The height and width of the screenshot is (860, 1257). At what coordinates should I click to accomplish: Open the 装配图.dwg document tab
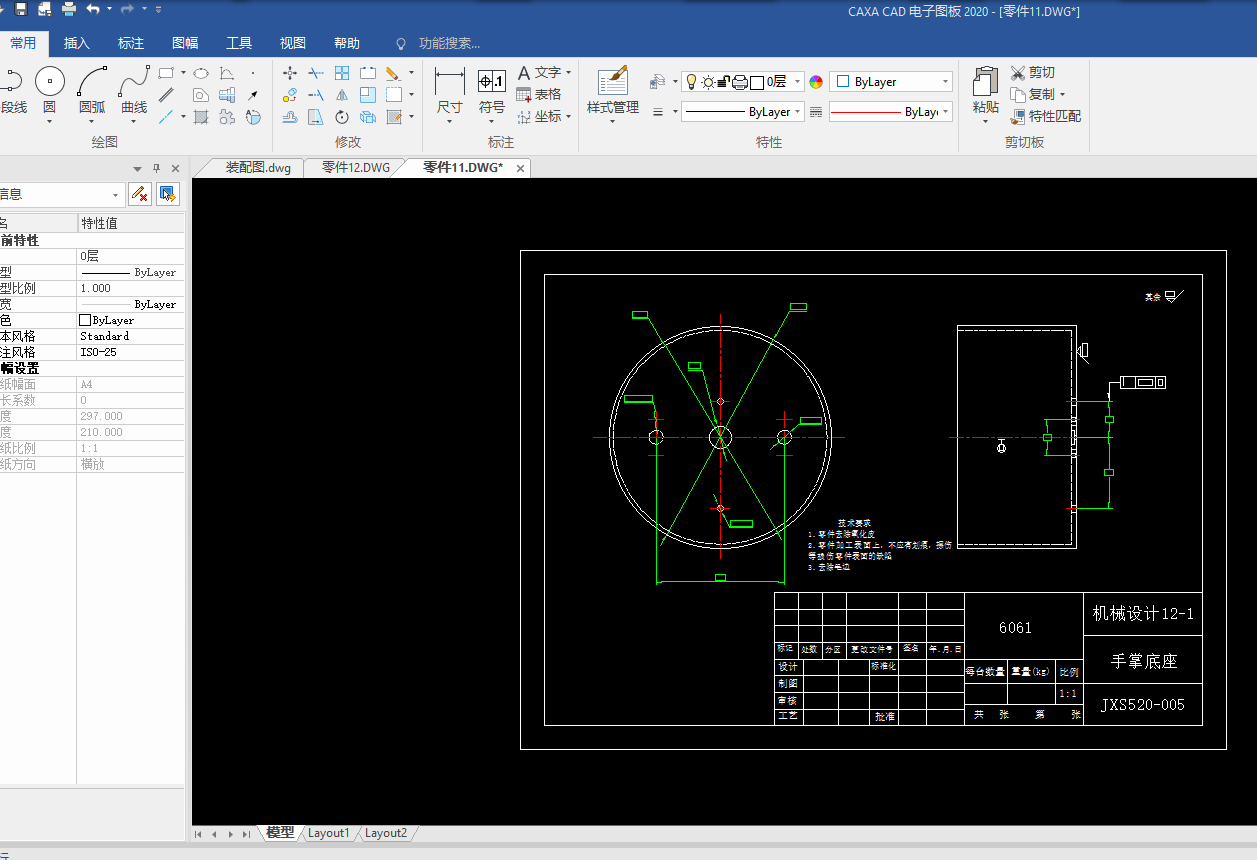point(258,168)
